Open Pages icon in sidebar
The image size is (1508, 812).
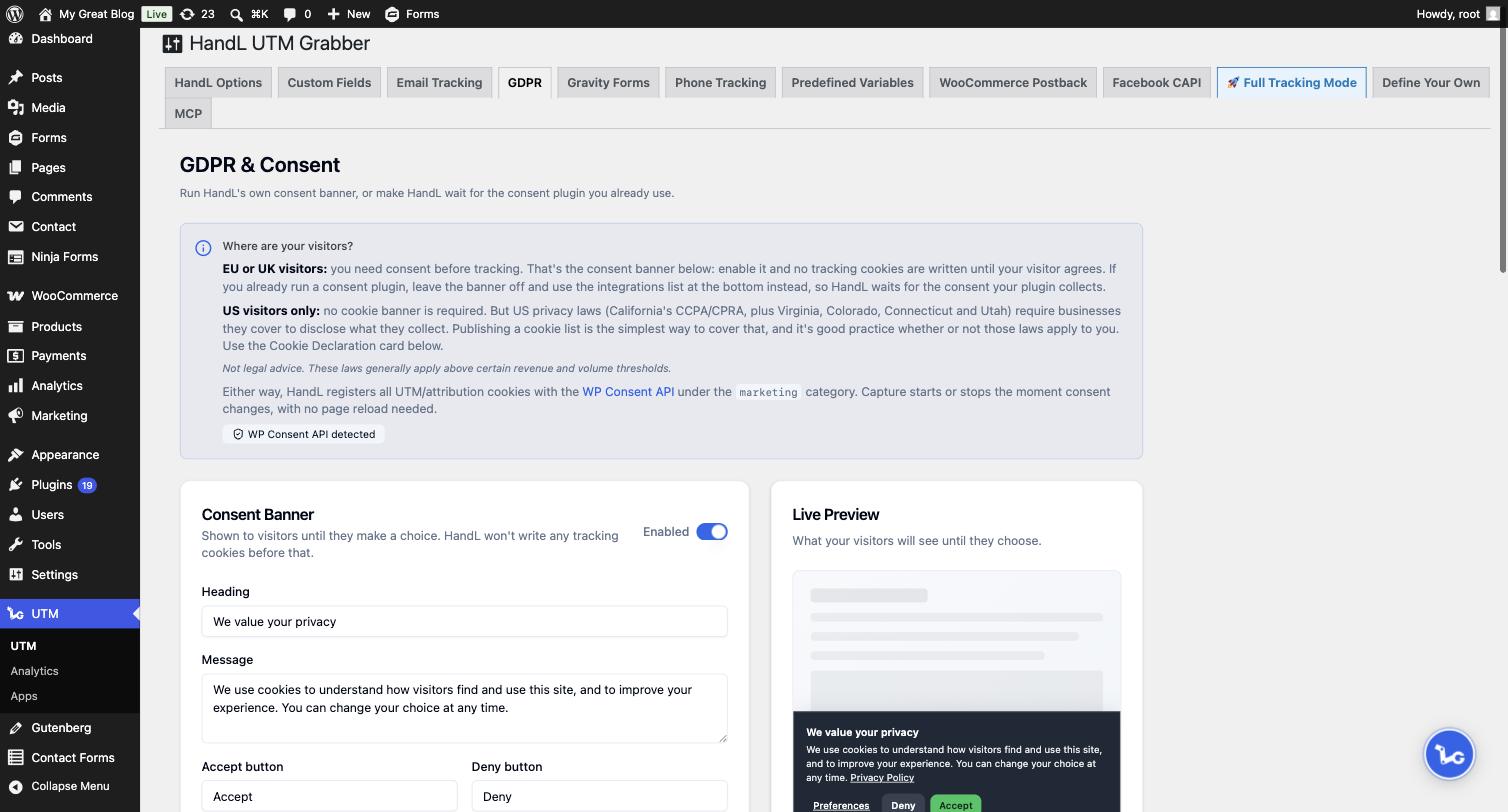pyautogui.click(x=15, y=168)
